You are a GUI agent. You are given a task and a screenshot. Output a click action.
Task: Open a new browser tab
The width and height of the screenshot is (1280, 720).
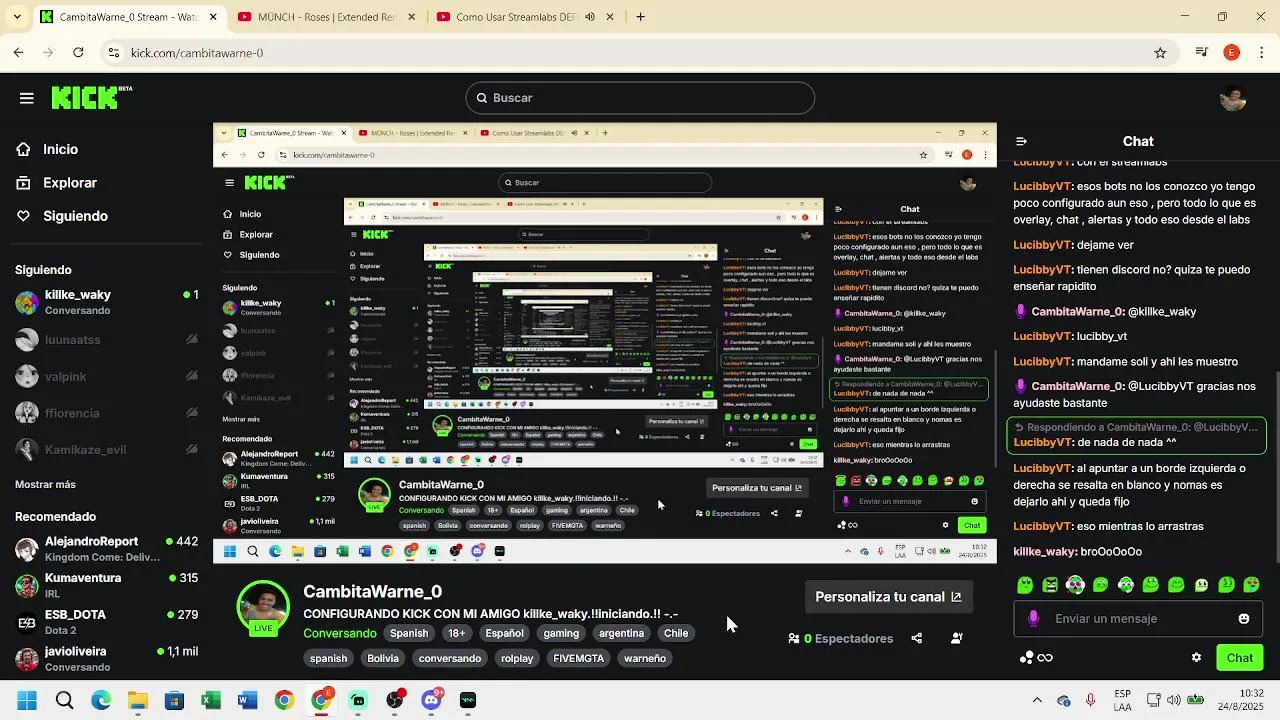pyautogui.click(x=641, y=17)
